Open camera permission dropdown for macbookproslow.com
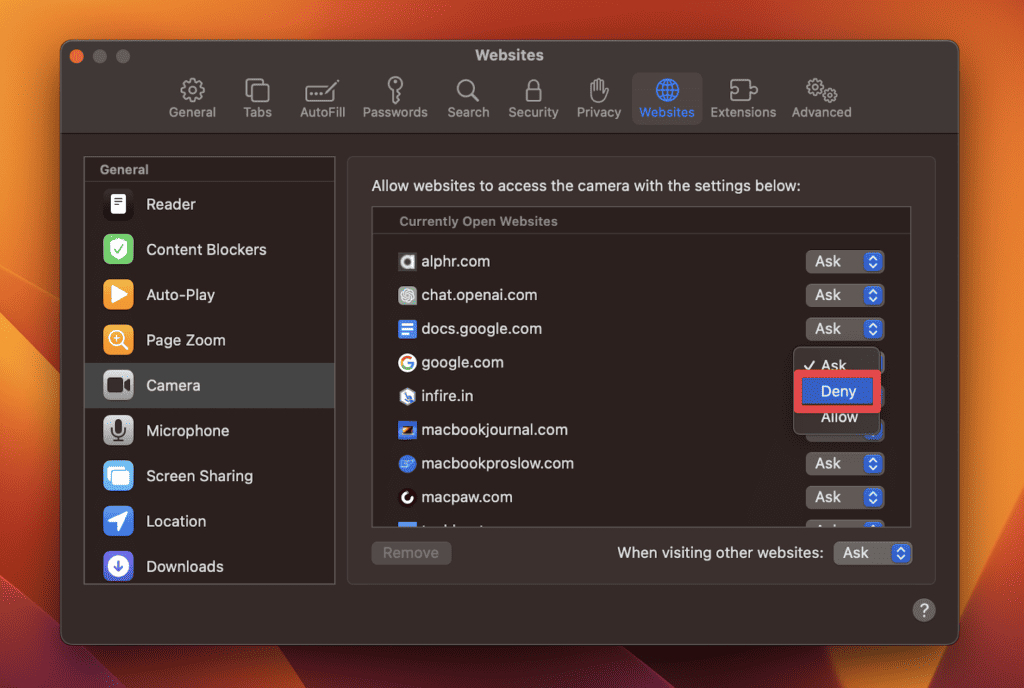The image size is (1024, 688). click(844, 463)
